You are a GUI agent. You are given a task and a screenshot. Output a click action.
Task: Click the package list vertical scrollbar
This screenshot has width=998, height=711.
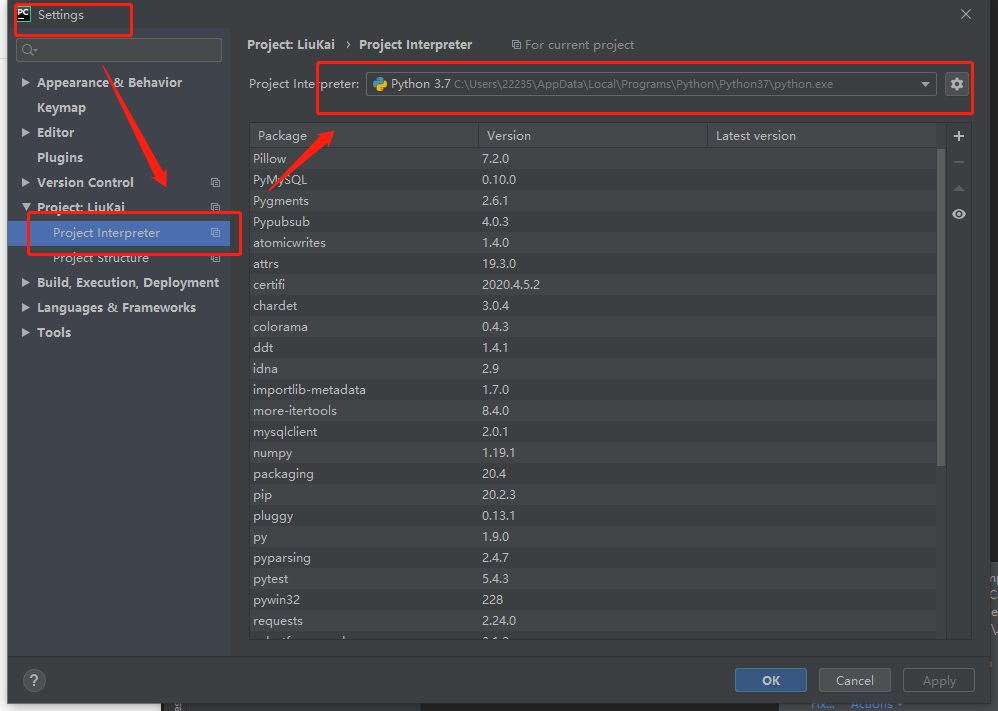tap(941, 307)
